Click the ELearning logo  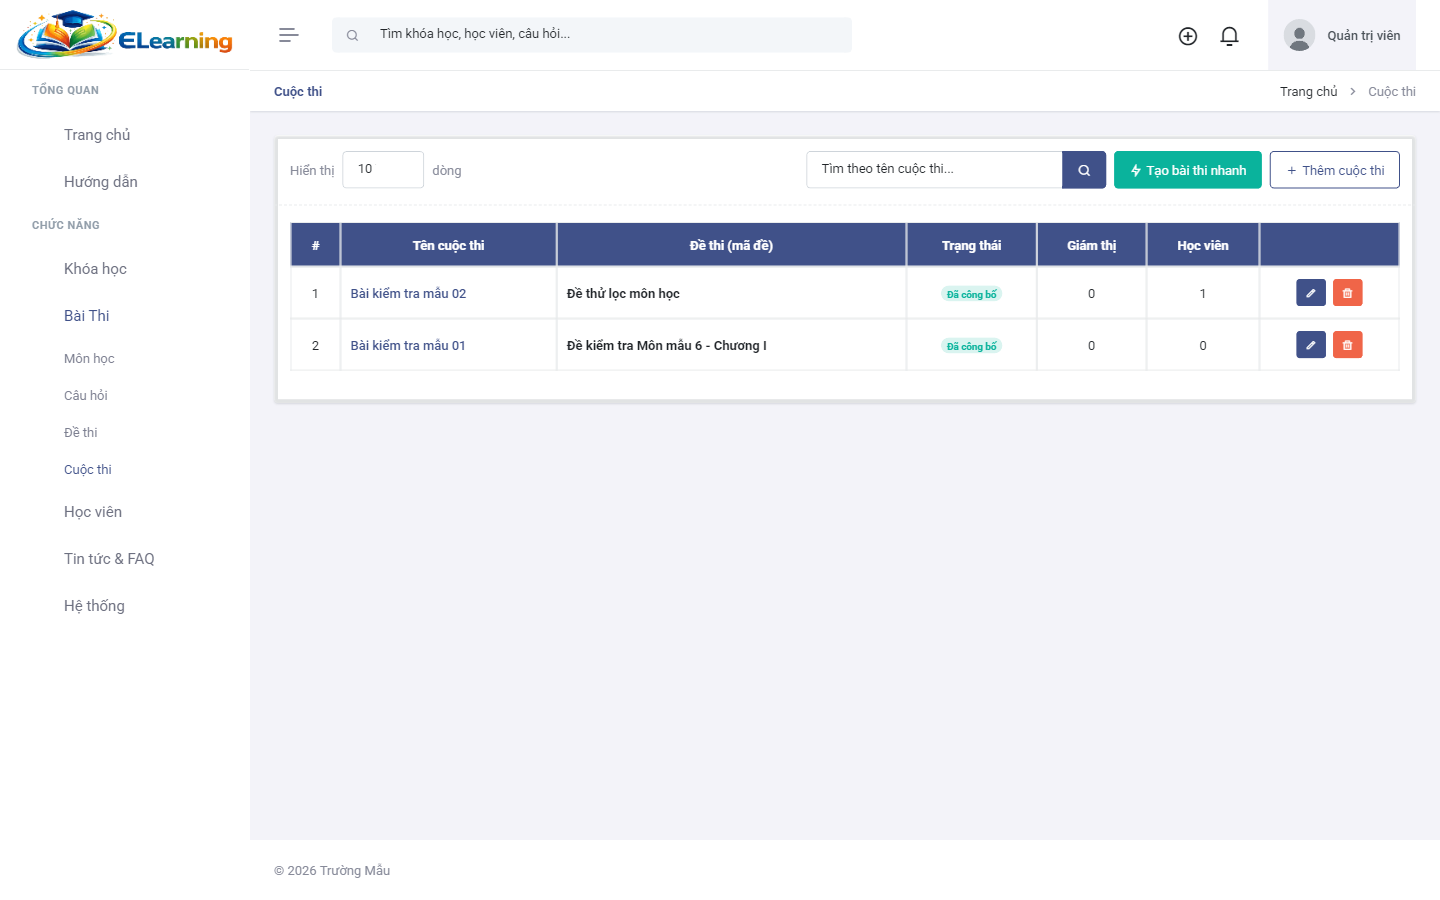[125, 35]
